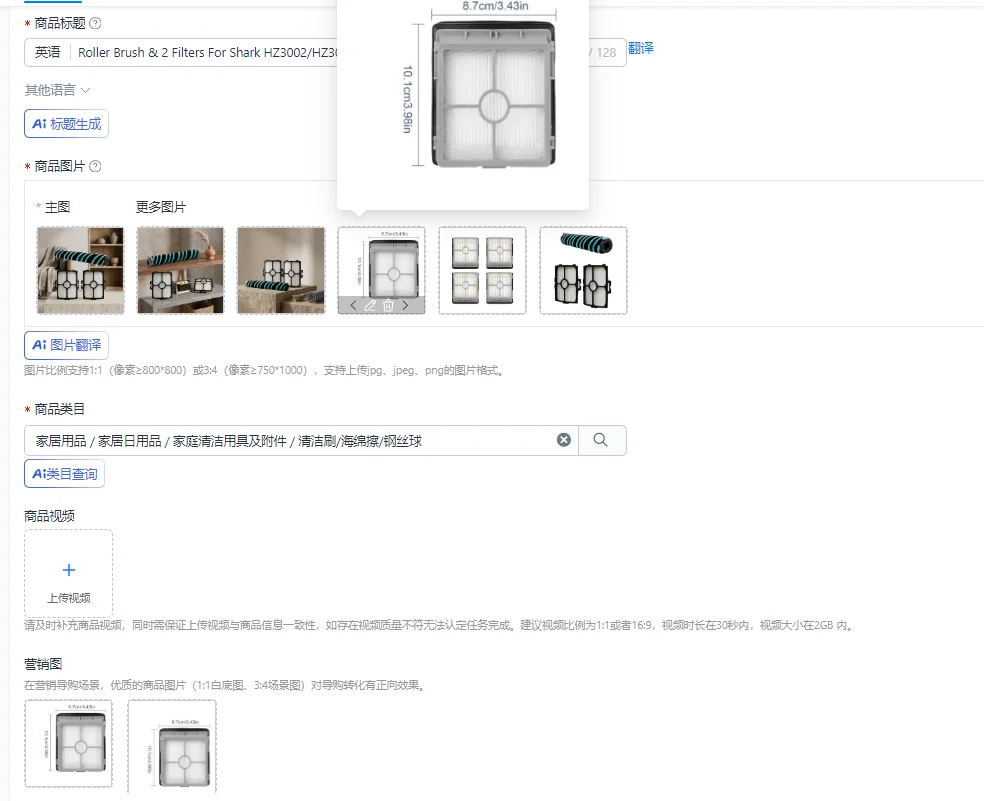Select the second image with roller on shelf

(x=180, y=270)
